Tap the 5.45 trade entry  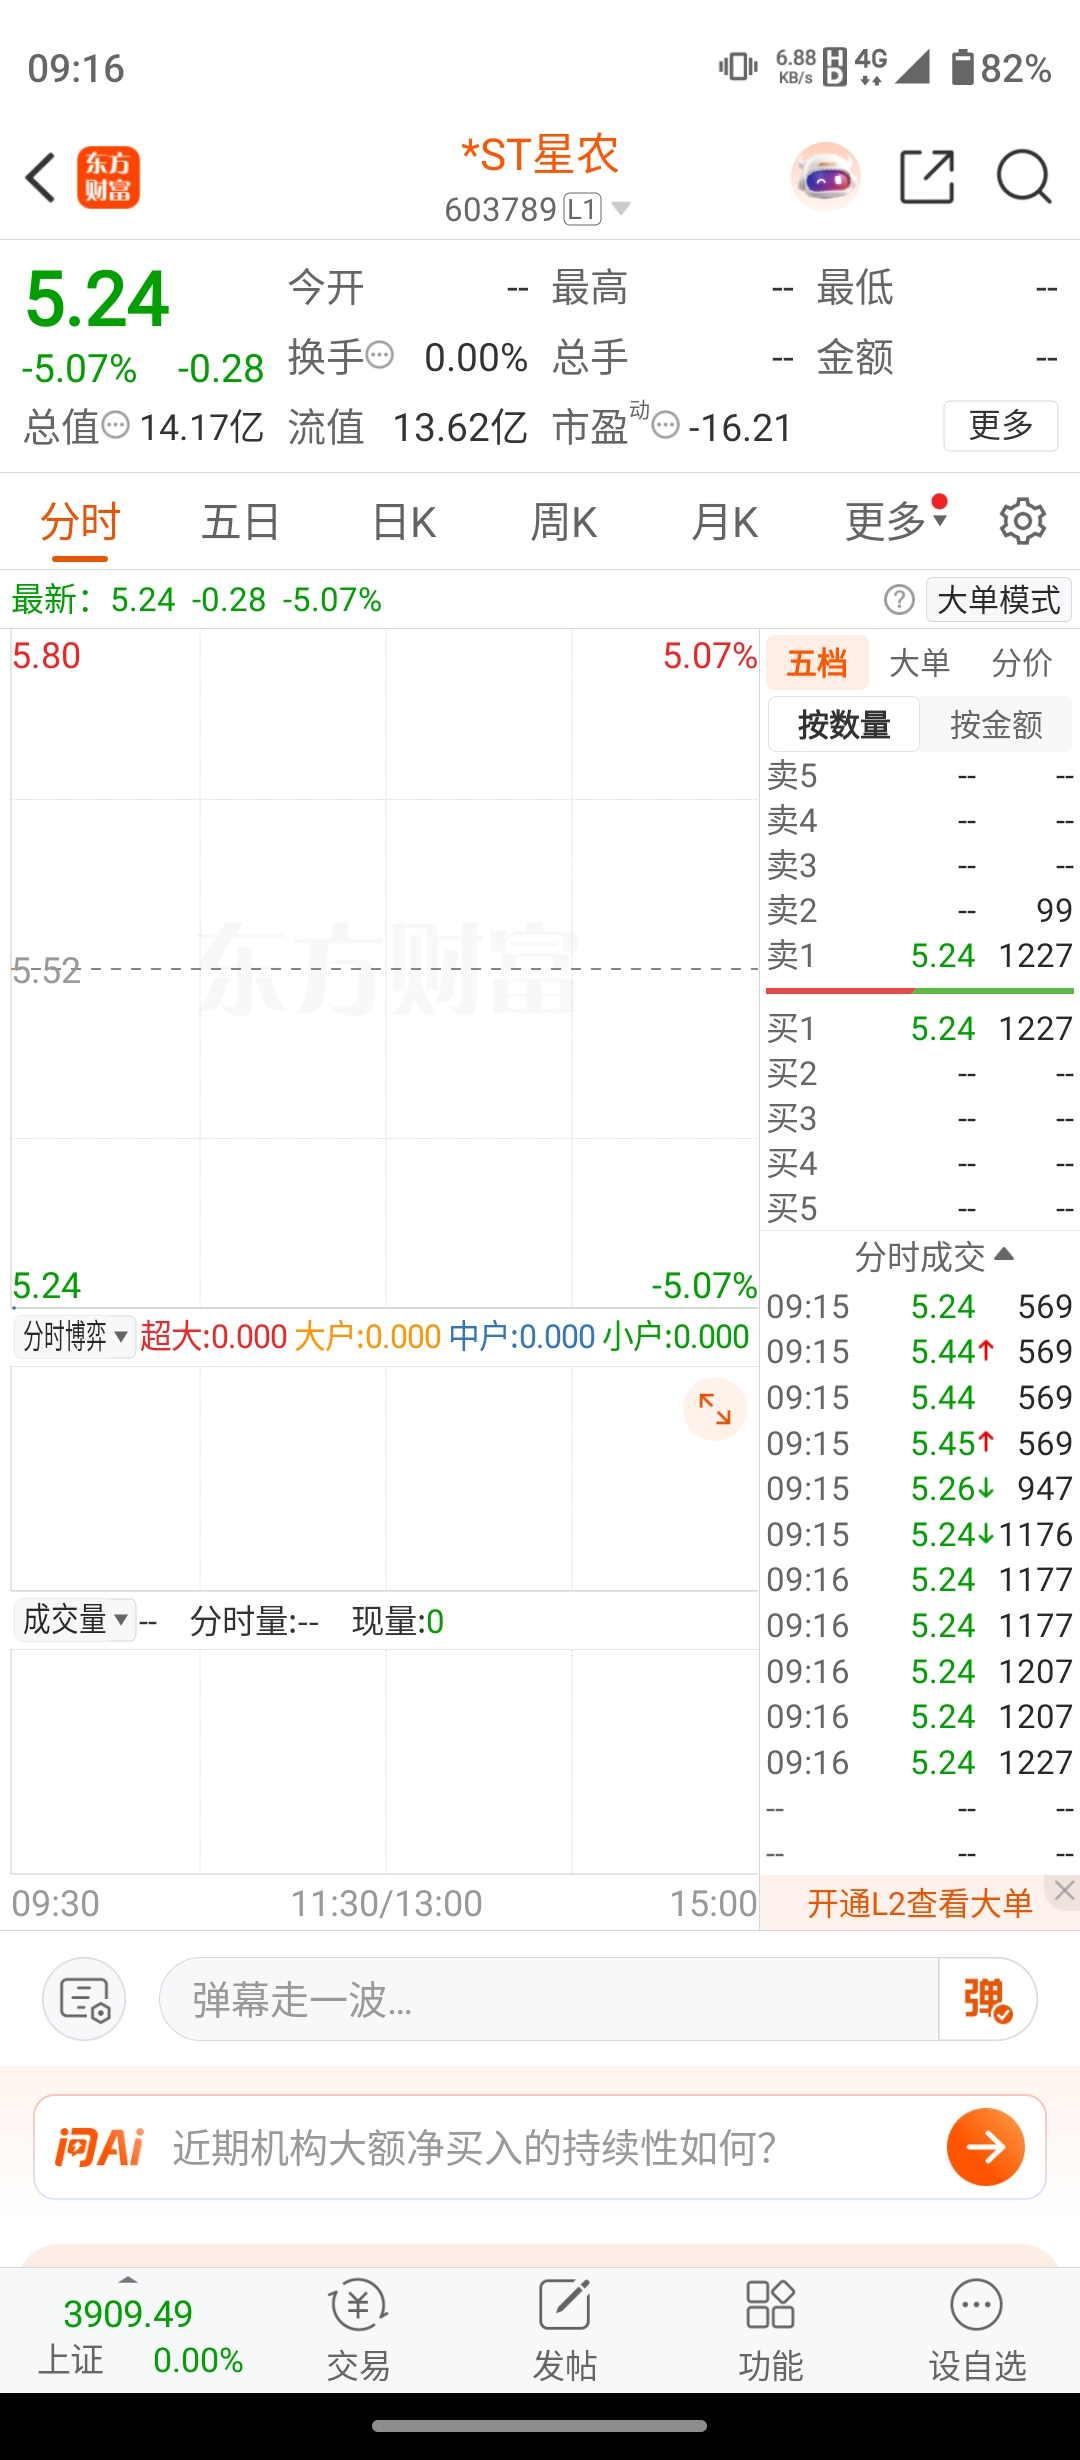[x=919, y=1443]
